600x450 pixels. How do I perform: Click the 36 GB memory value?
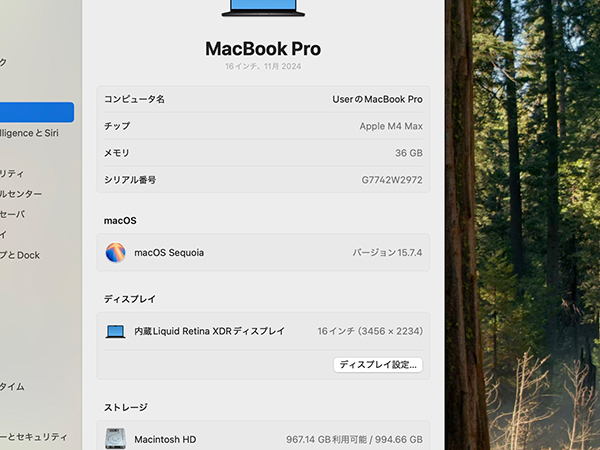[x=408, y=153]
